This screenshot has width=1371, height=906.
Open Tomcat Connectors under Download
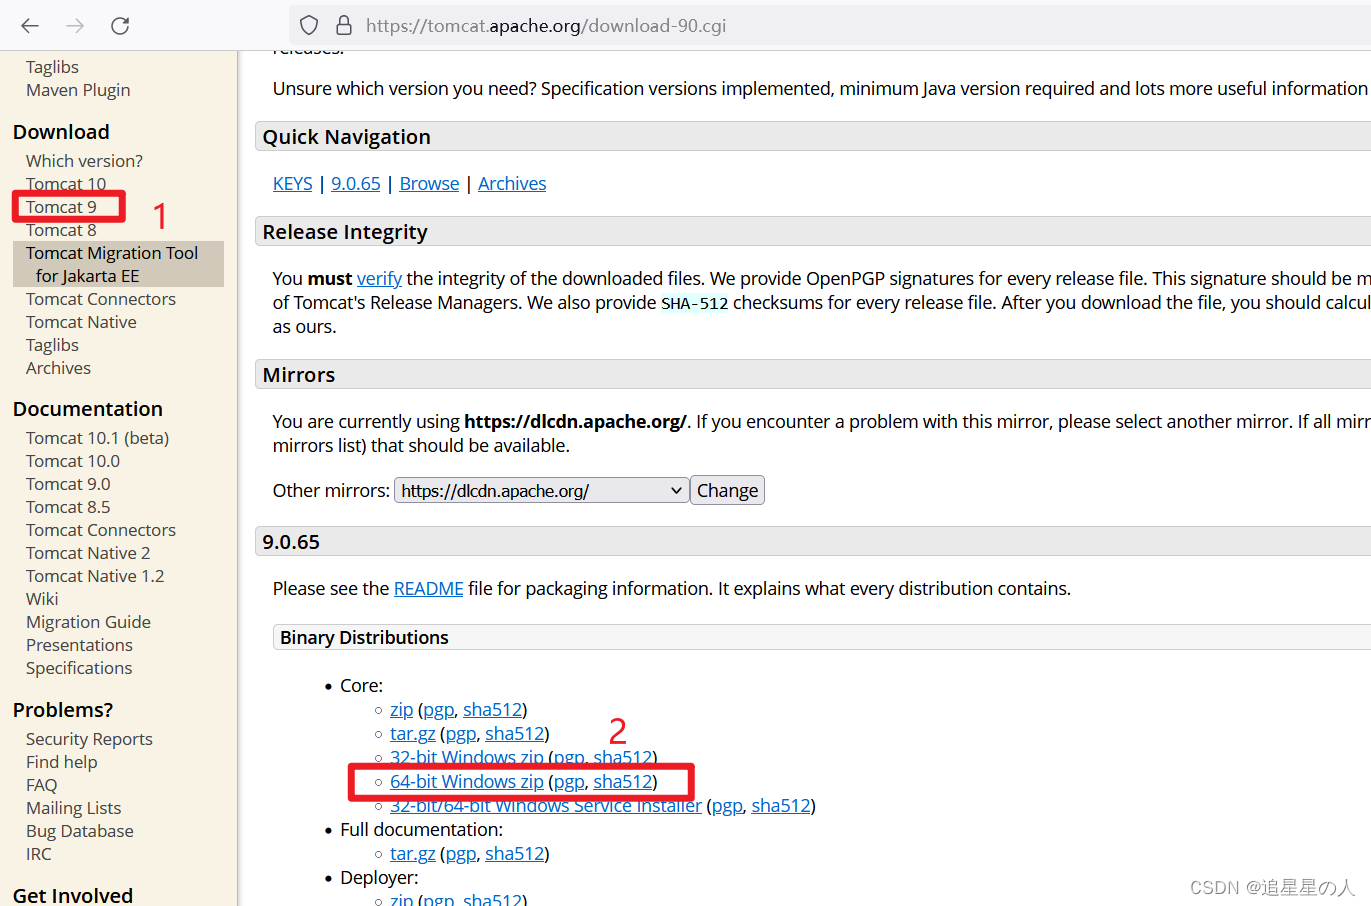pyautogui.click(x=101, y=299)
